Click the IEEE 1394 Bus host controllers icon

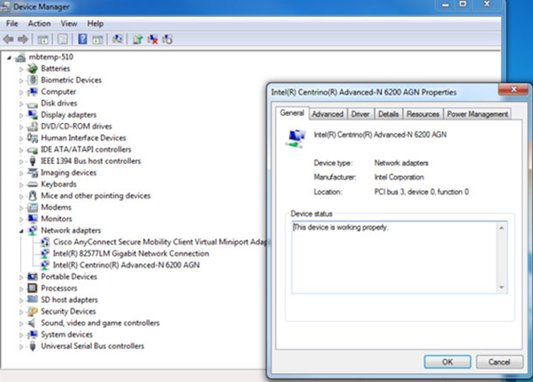pyautogui.click(x=33, y=161)
